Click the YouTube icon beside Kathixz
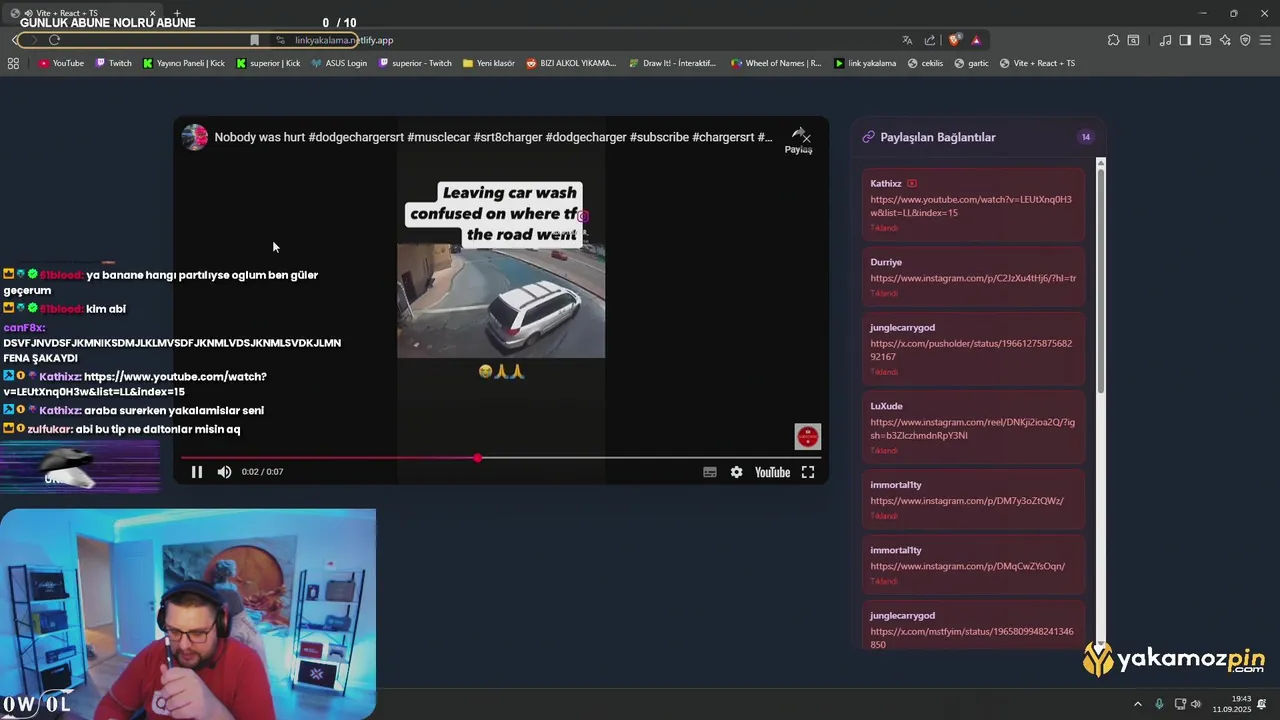Image resolution: width=1280 pixels, height=720 pixels. tap(912, 184)
